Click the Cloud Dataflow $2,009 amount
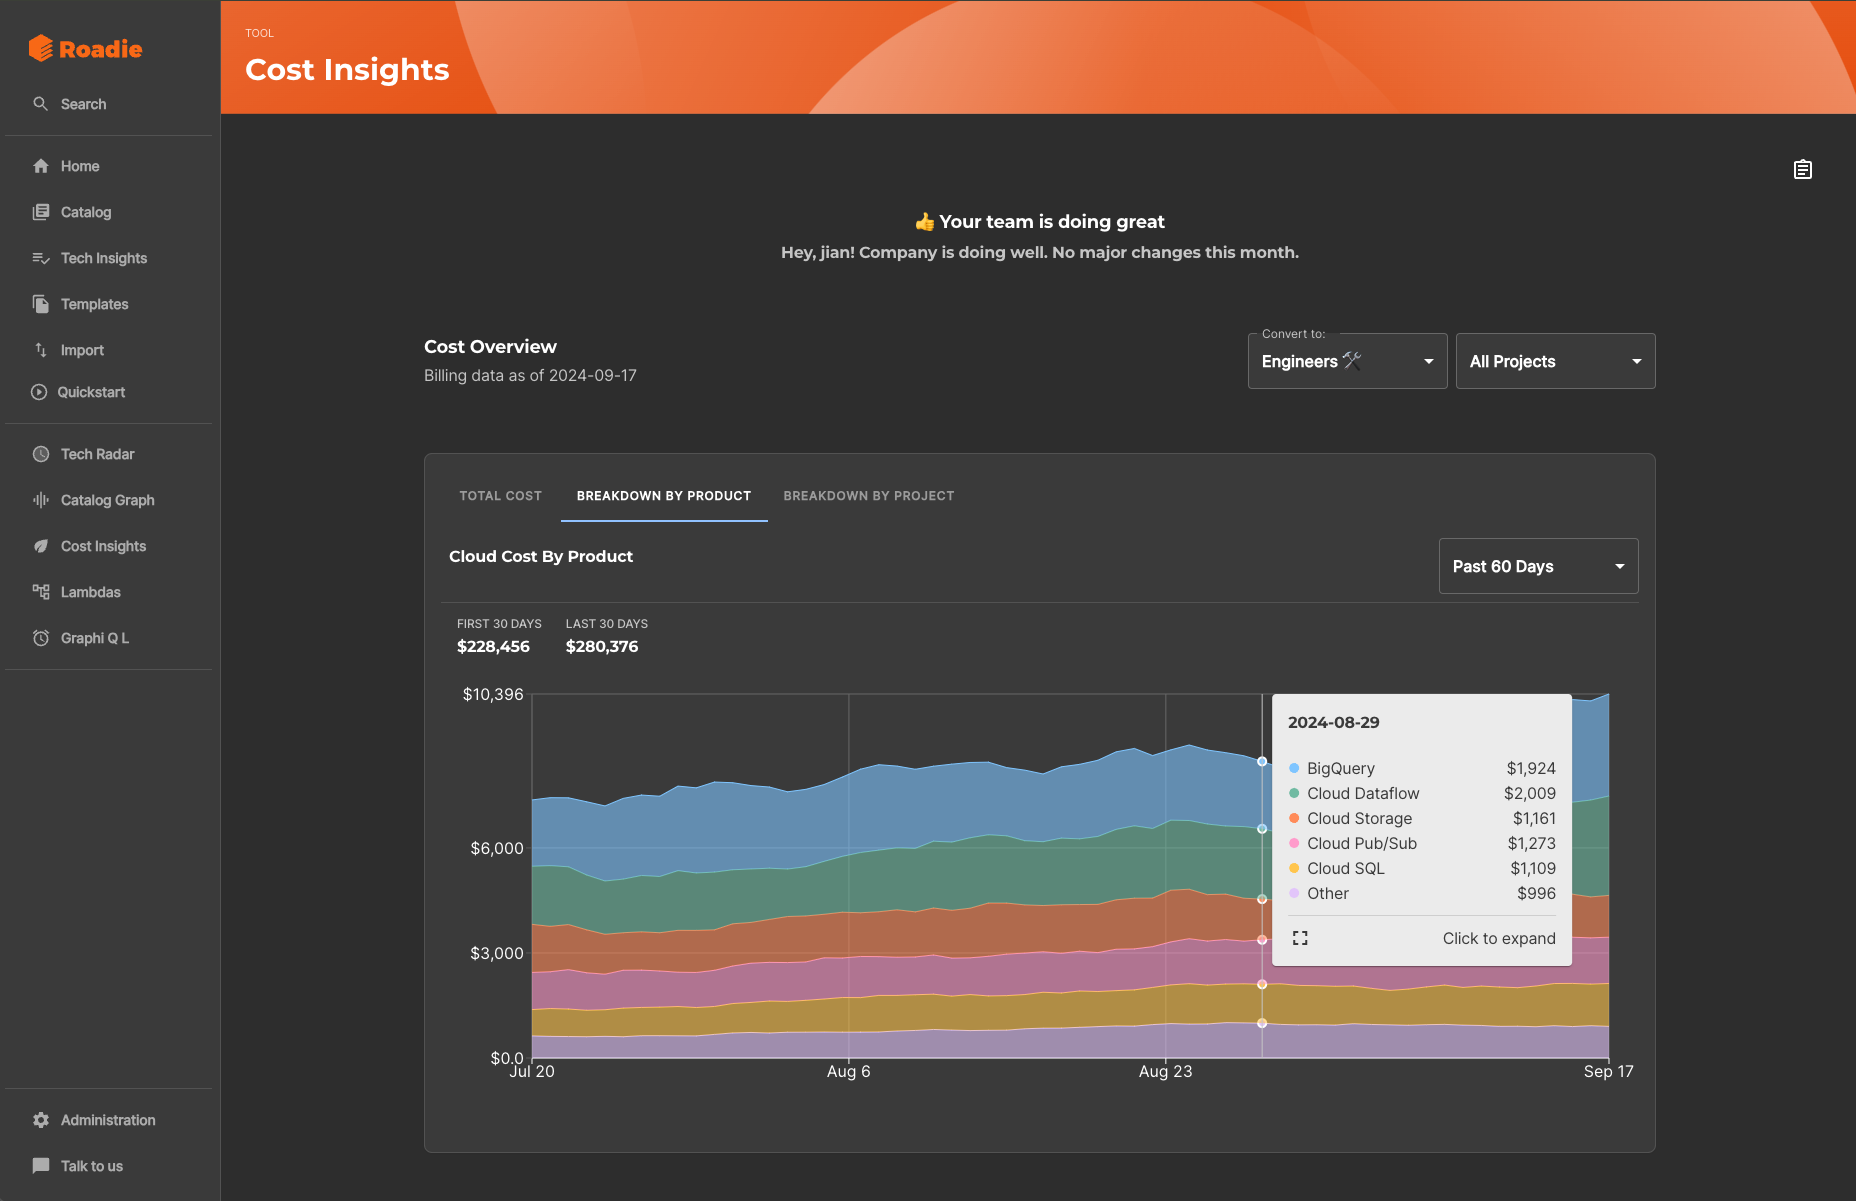The width and height of the screenshot is (1856, 1201). (x=1530, y=793)
